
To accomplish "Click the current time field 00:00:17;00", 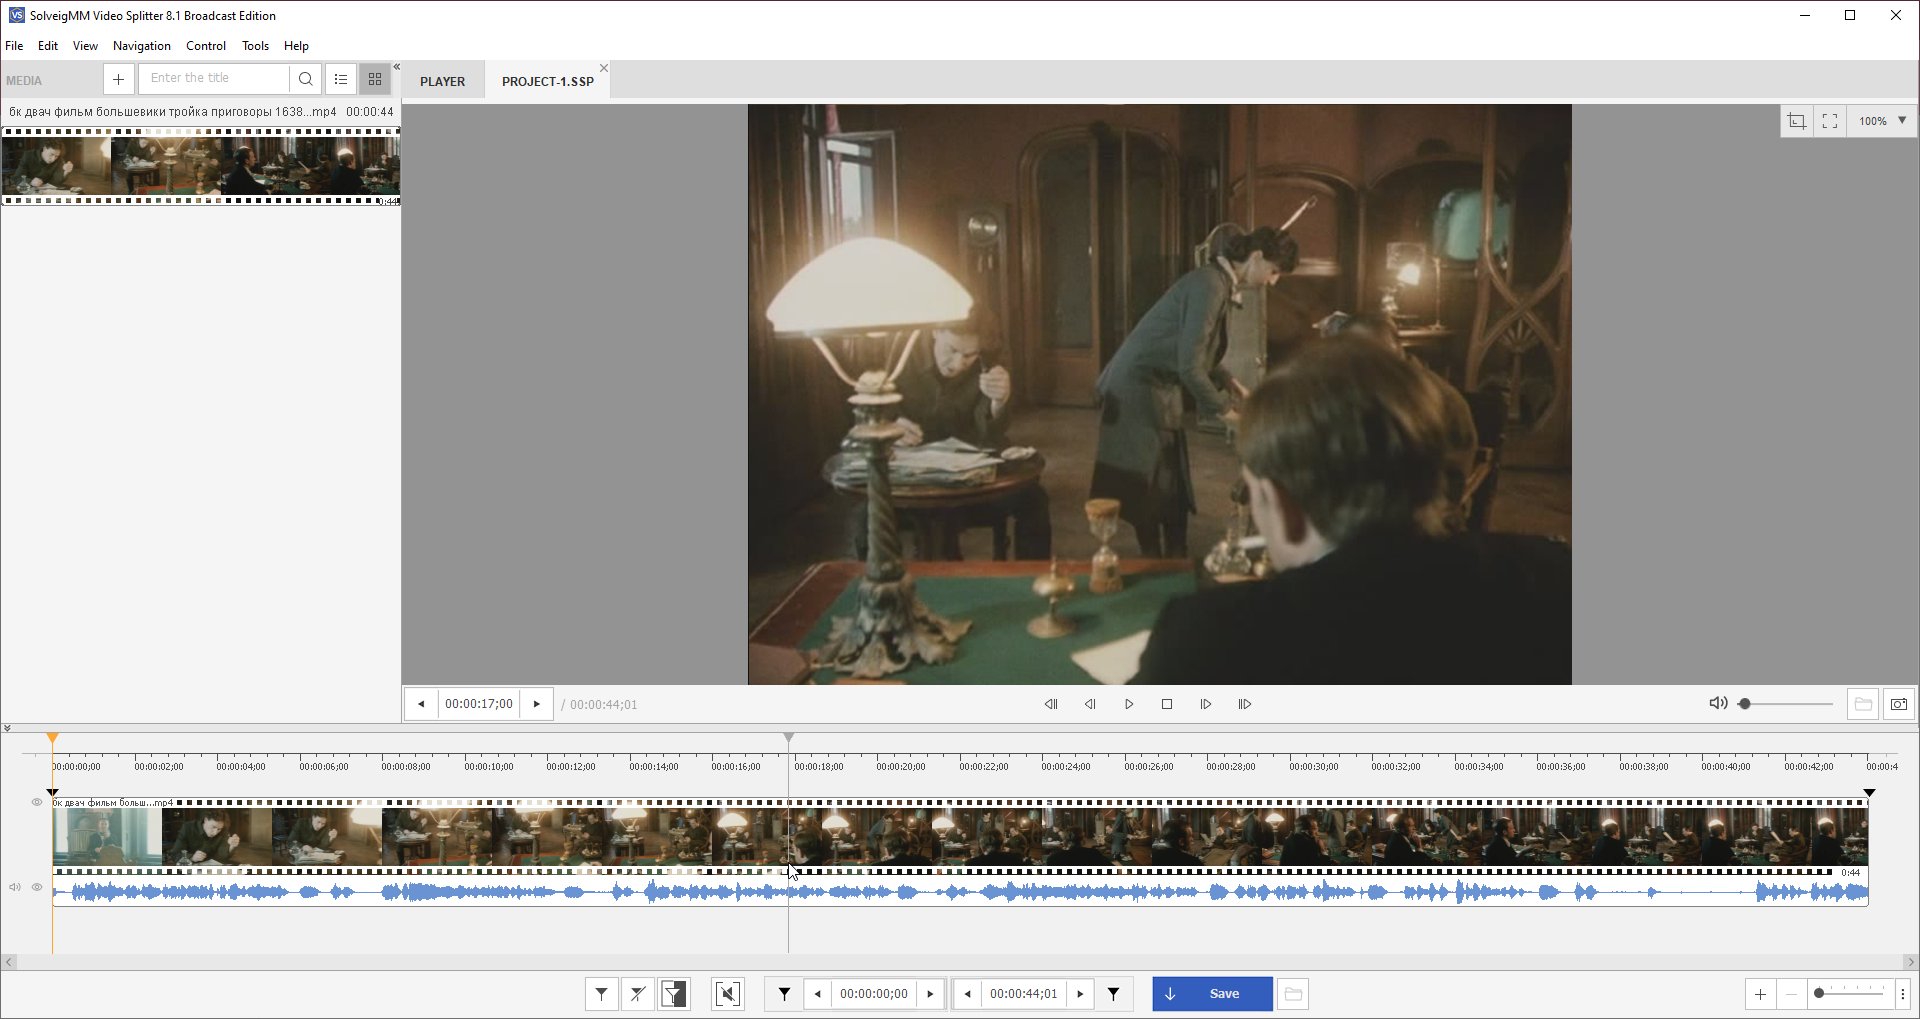I will [x=479, y=704].
